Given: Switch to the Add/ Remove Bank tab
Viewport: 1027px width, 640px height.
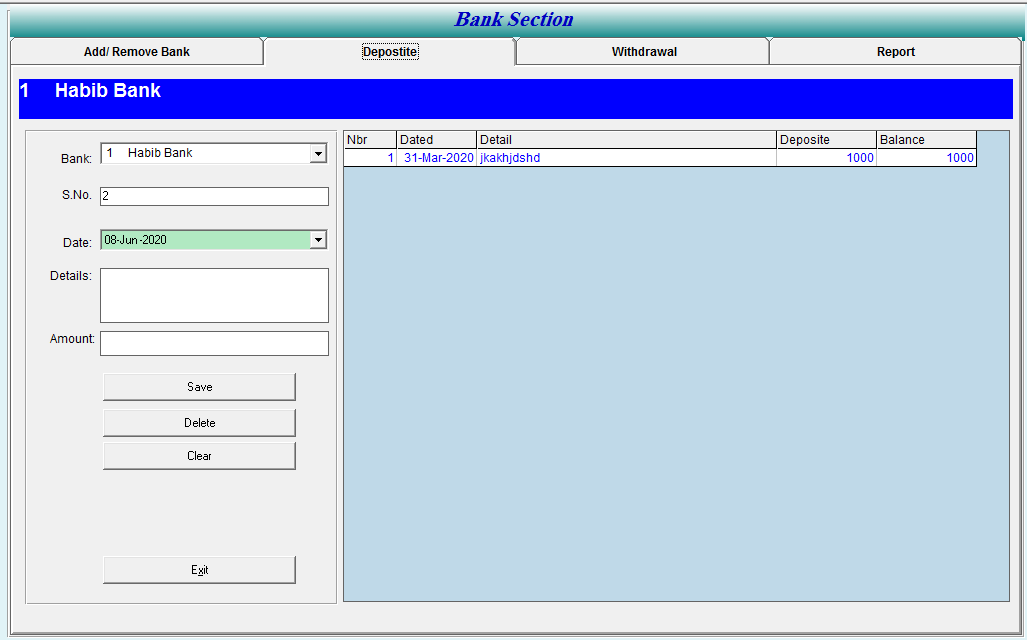Looking at the screenshot, I should [x=137, y=52].
